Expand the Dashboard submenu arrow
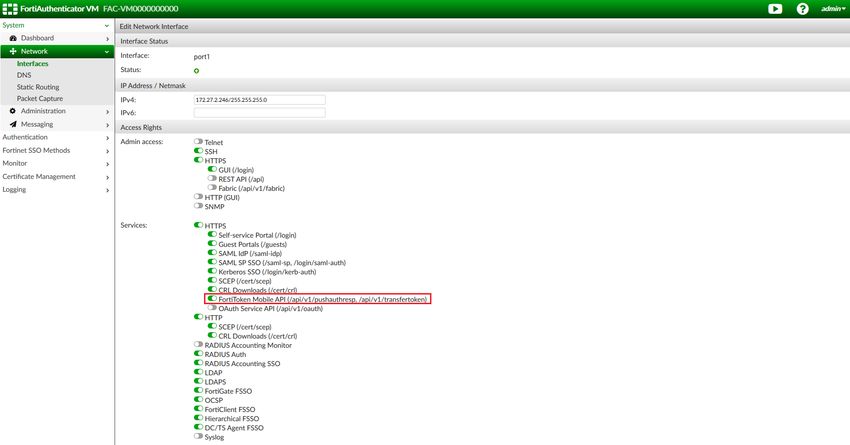Image resolution: width=850 pixels, height=445 pixels. (x=107, y=38)
